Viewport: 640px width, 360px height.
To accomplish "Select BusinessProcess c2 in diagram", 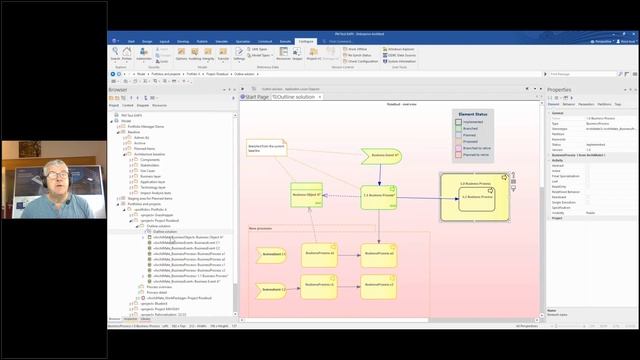I will pos(378,287).
